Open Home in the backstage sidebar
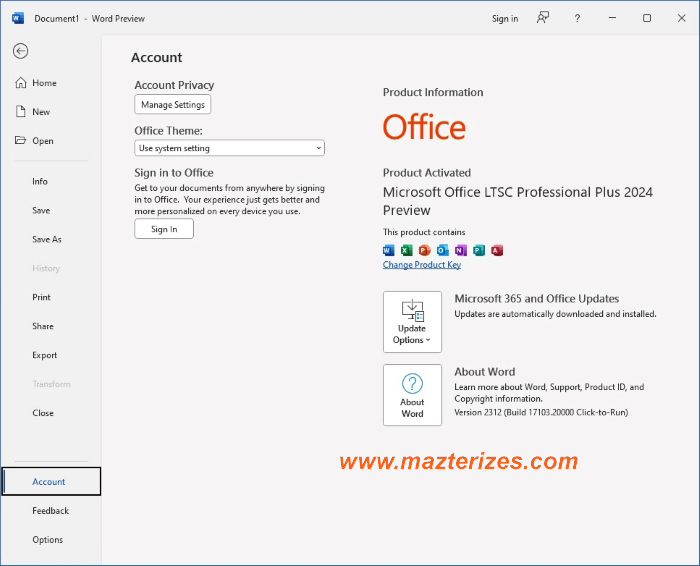This screenshot has height=566, width=700. [x=51, y=83]
